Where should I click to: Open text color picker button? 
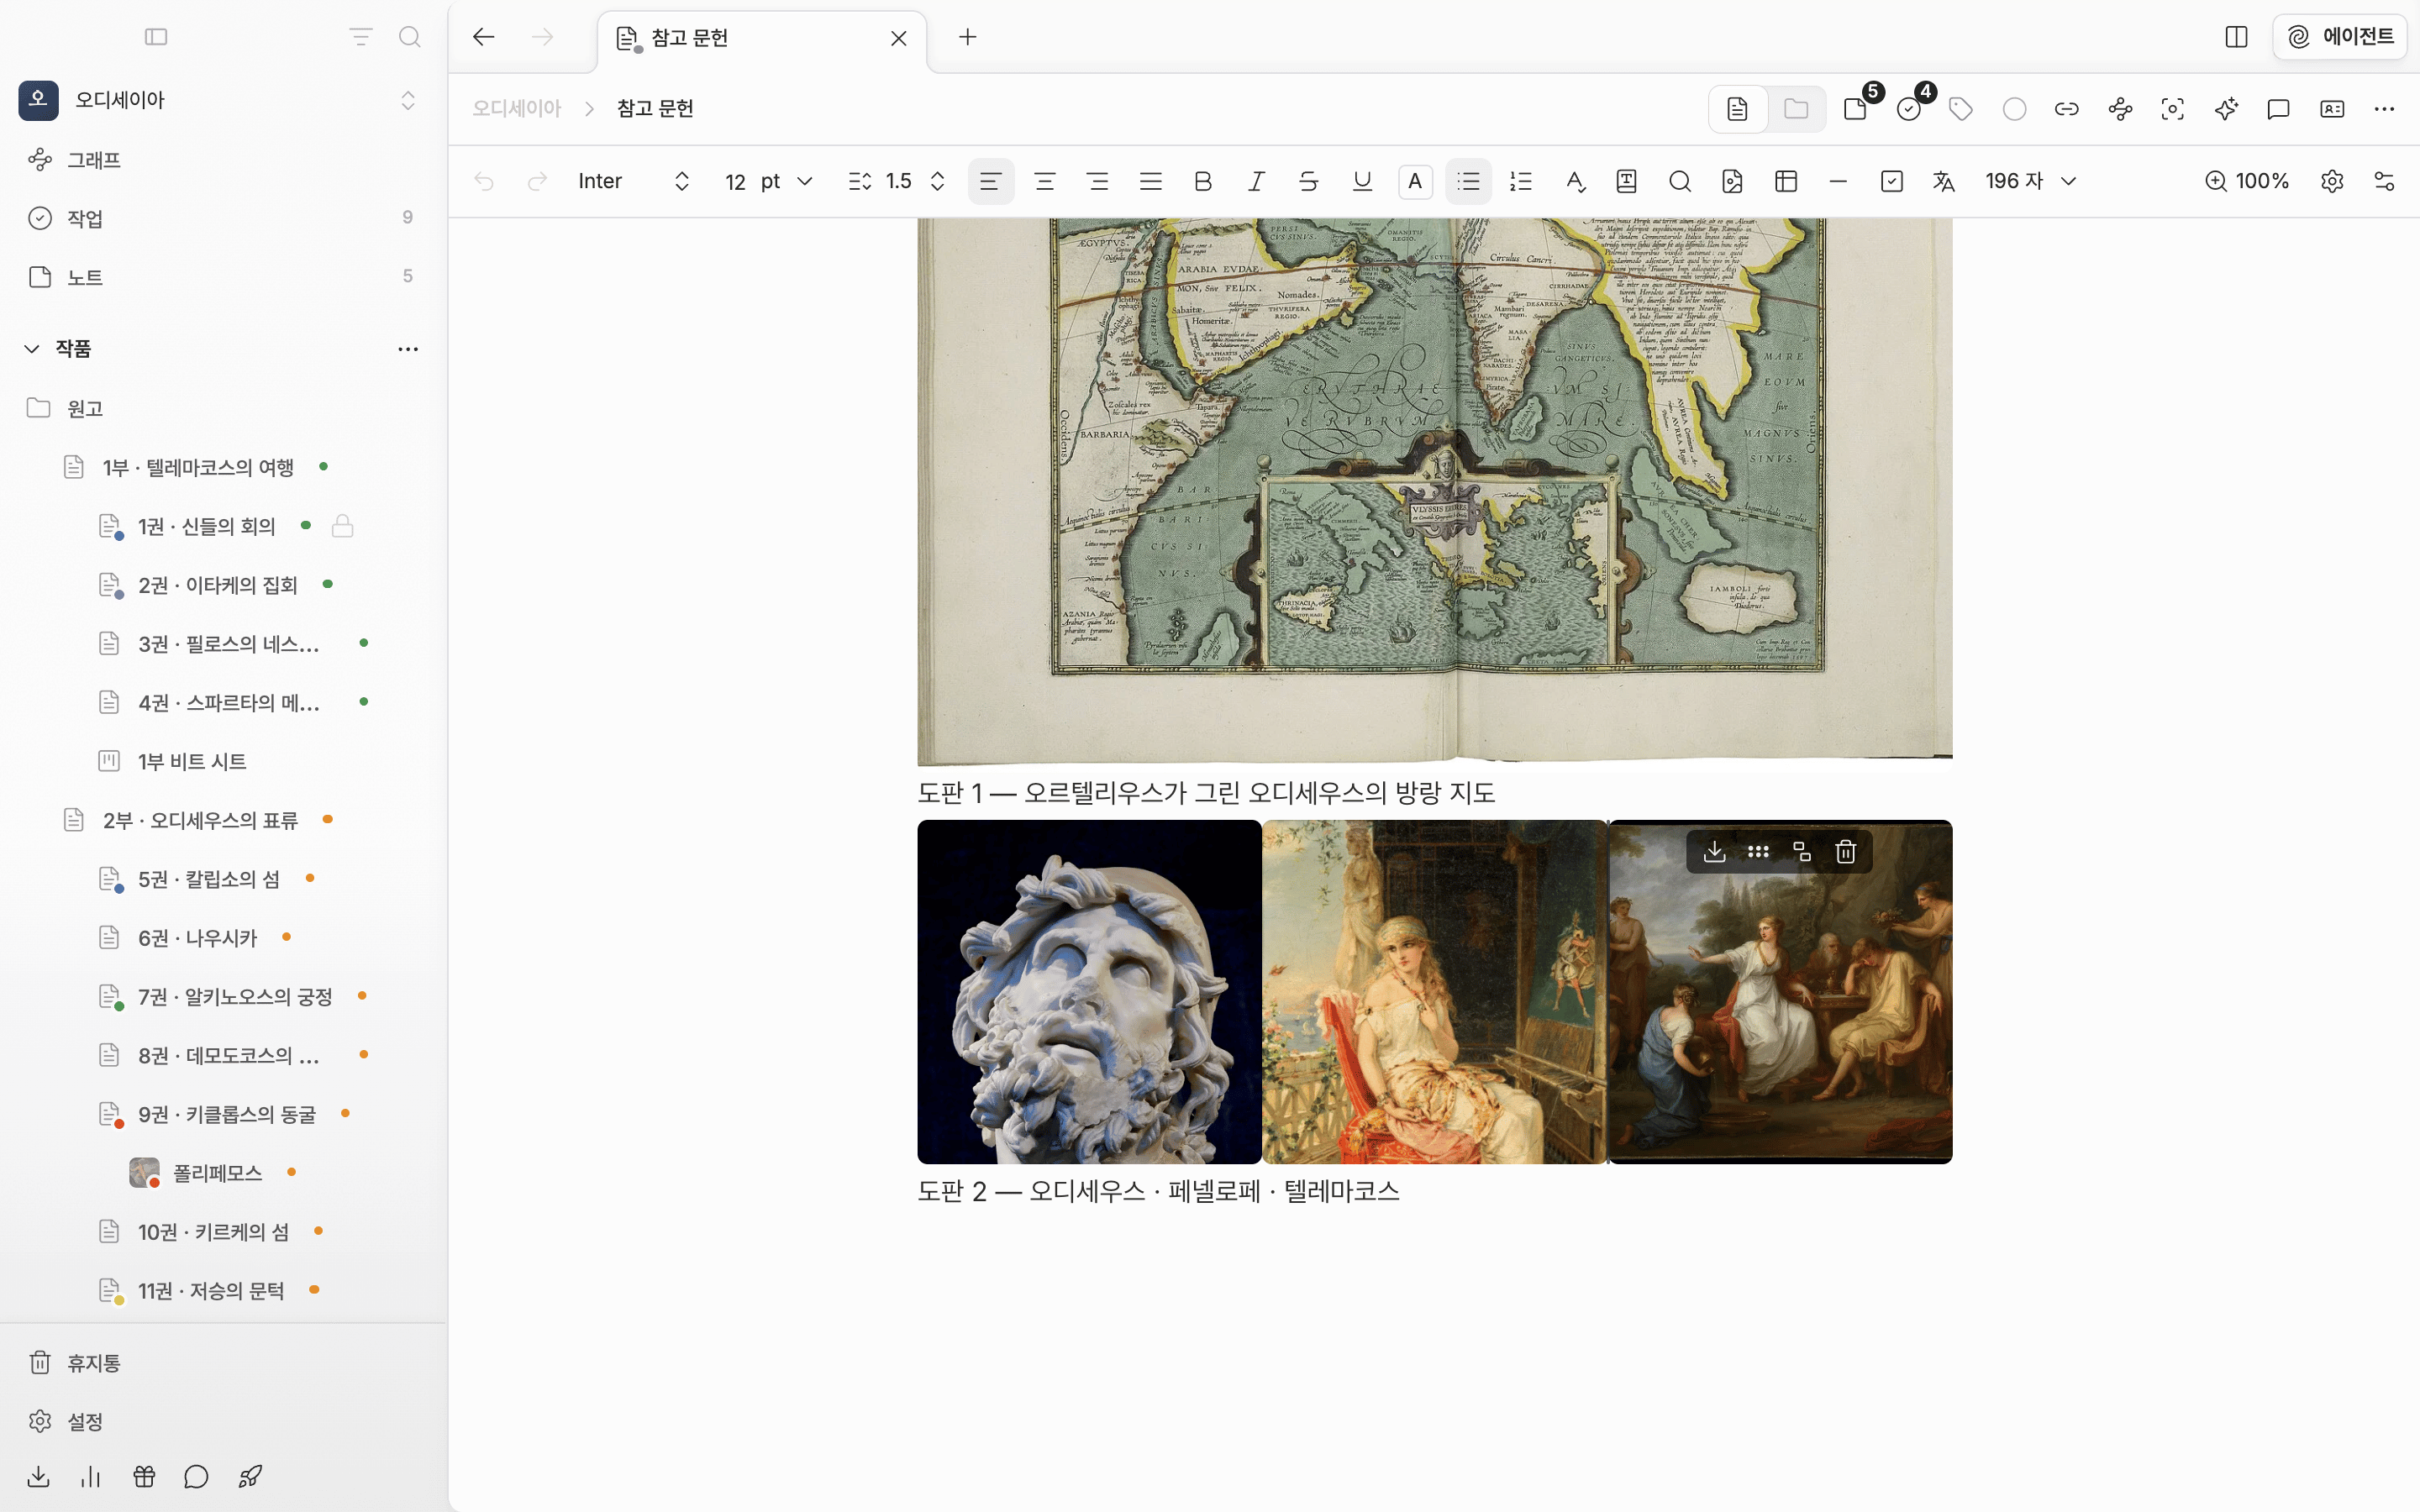pos(1415,181)
